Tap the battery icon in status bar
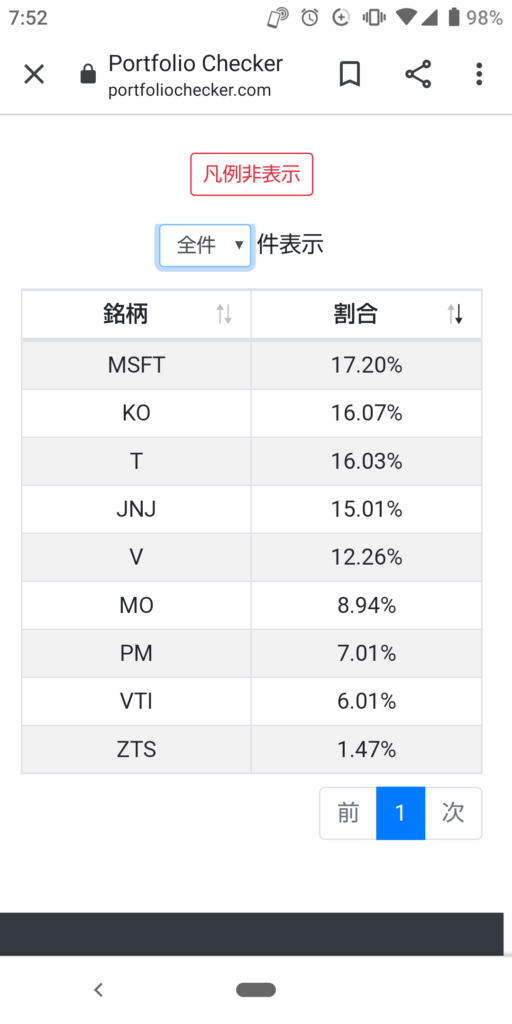The width and height of the screenshot is (512, 1024). pos(454,18)
